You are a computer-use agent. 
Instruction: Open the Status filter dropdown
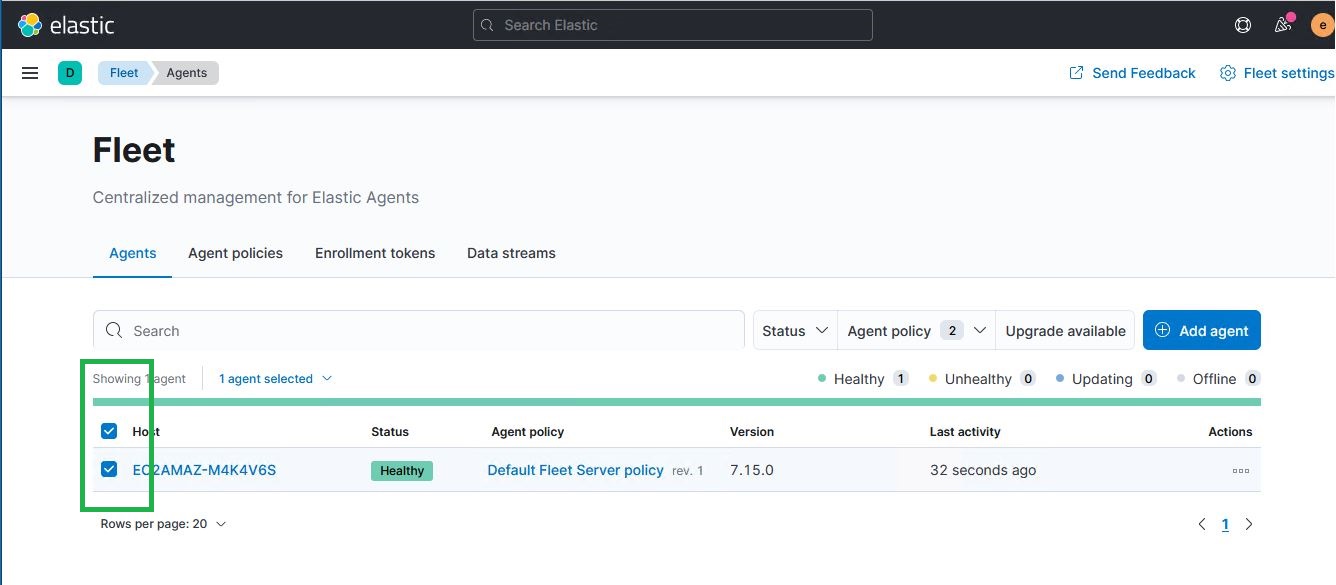(794, 330)
